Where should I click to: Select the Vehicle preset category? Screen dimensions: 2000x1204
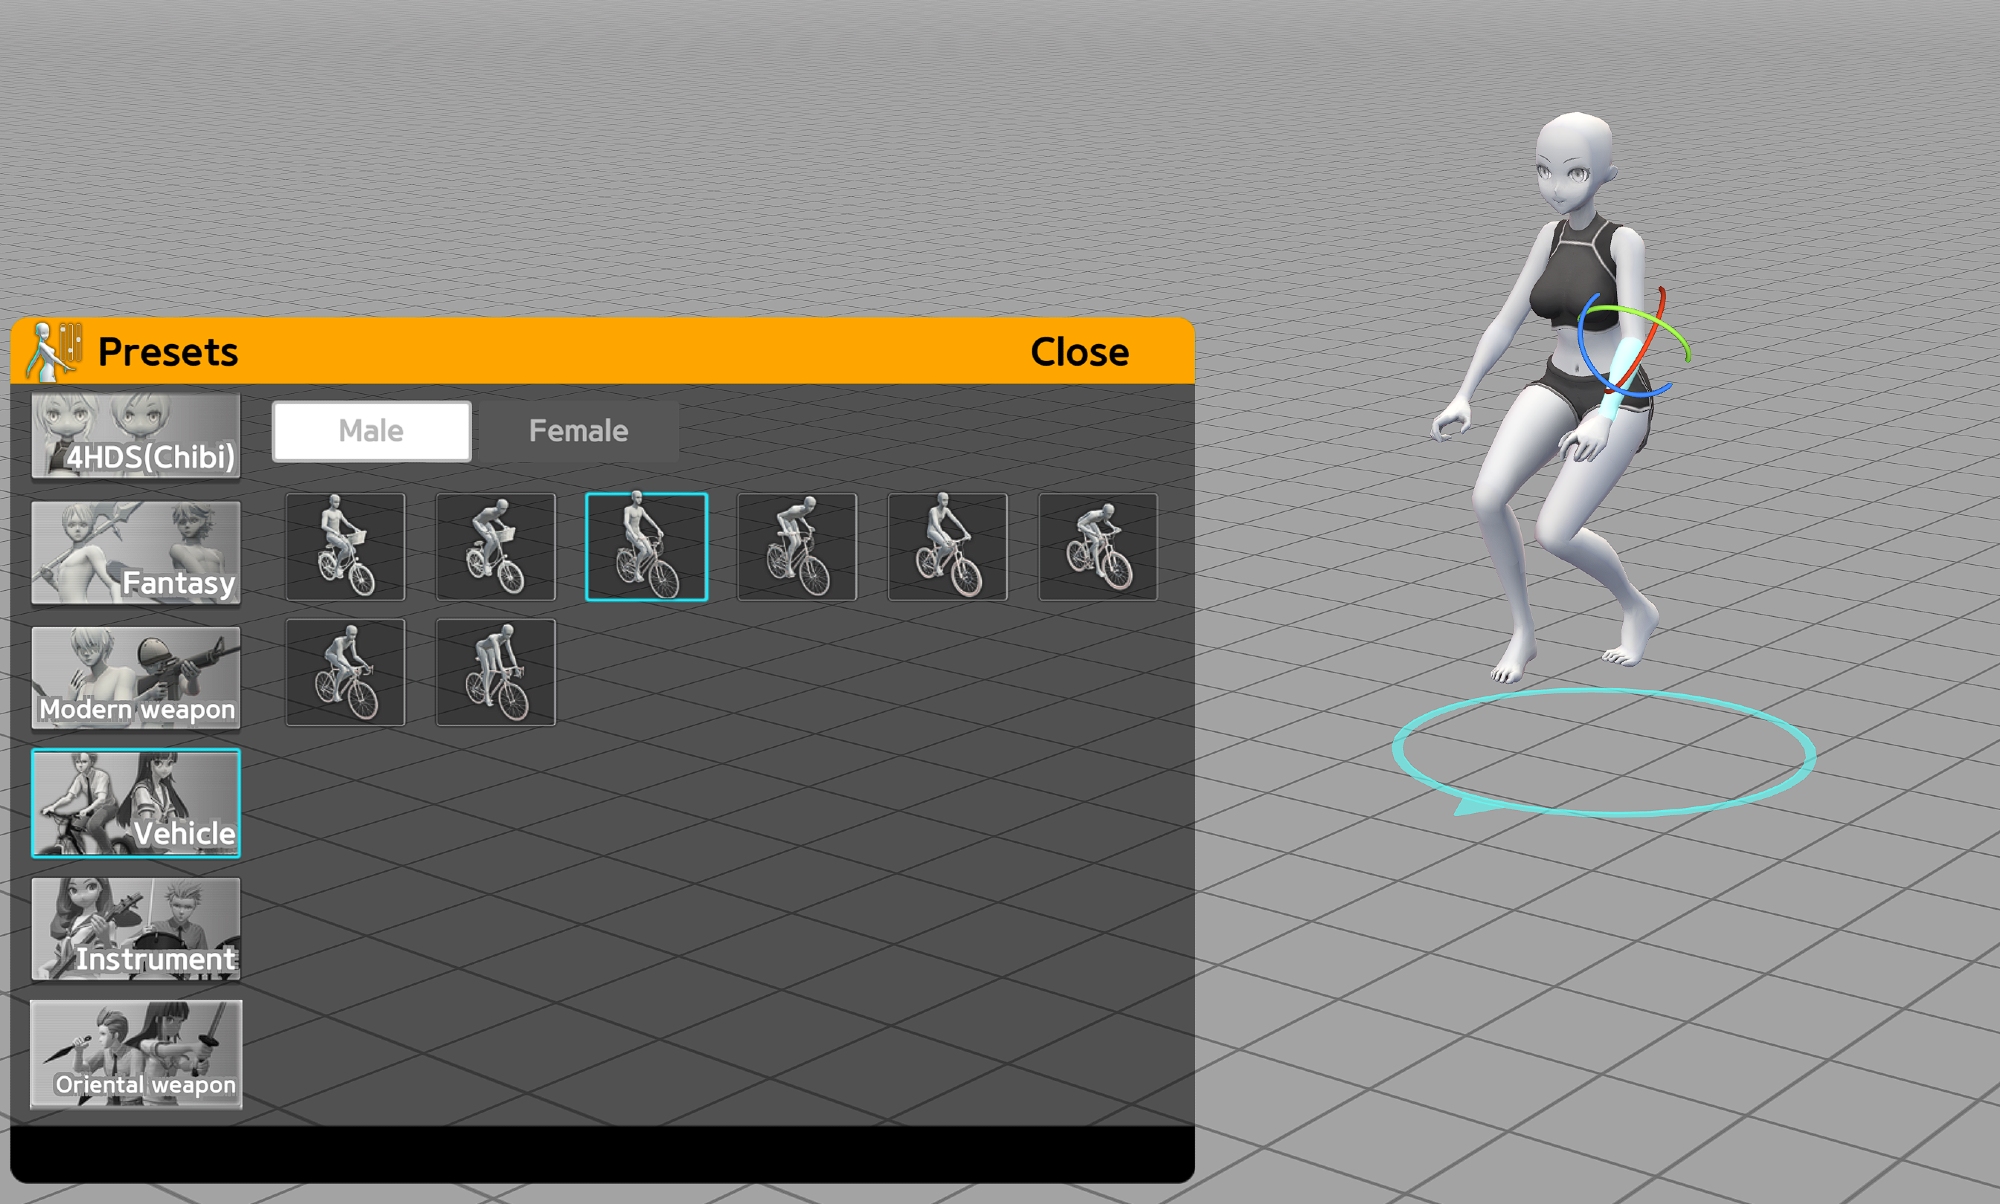click(x=136, y=803)
